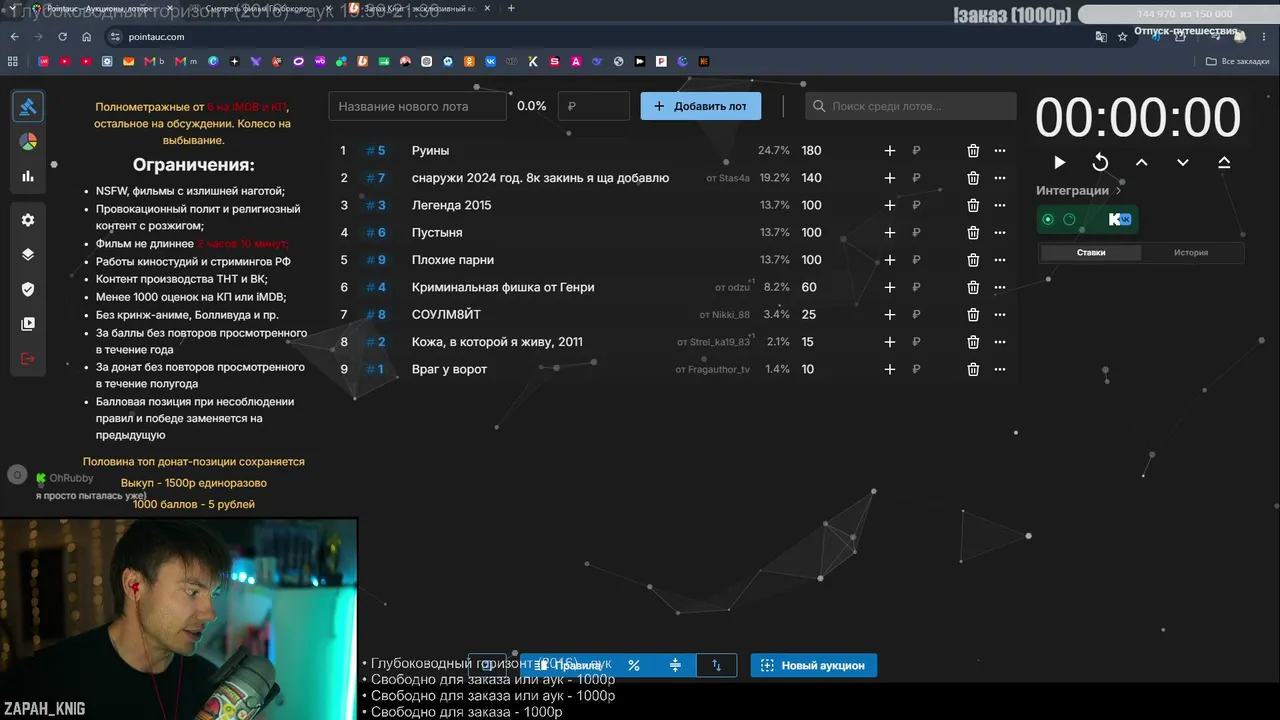Viewport: 1280px width, 720px height.
Task: Open more options for "снаружи 2024 год" lot
Action: point(1000,178)
